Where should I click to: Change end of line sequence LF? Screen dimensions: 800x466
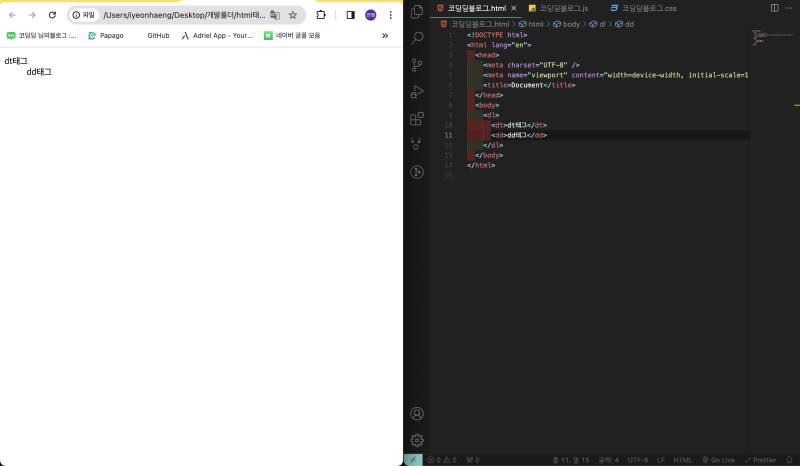pyautogui.click(x=661, y=460)
